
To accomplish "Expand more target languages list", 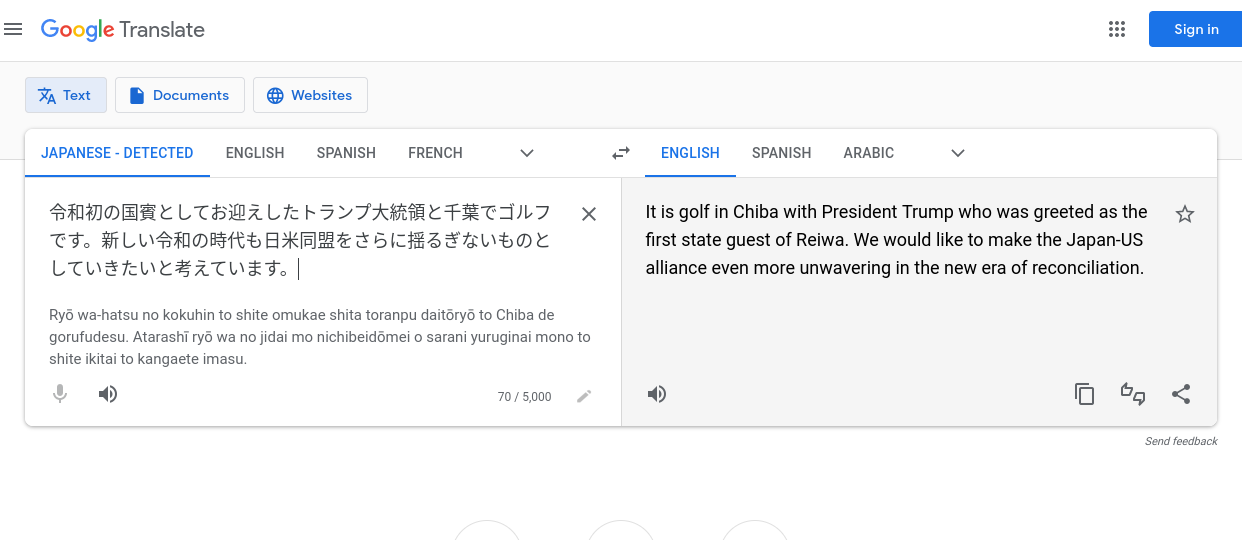I will (x=958, y=153).
